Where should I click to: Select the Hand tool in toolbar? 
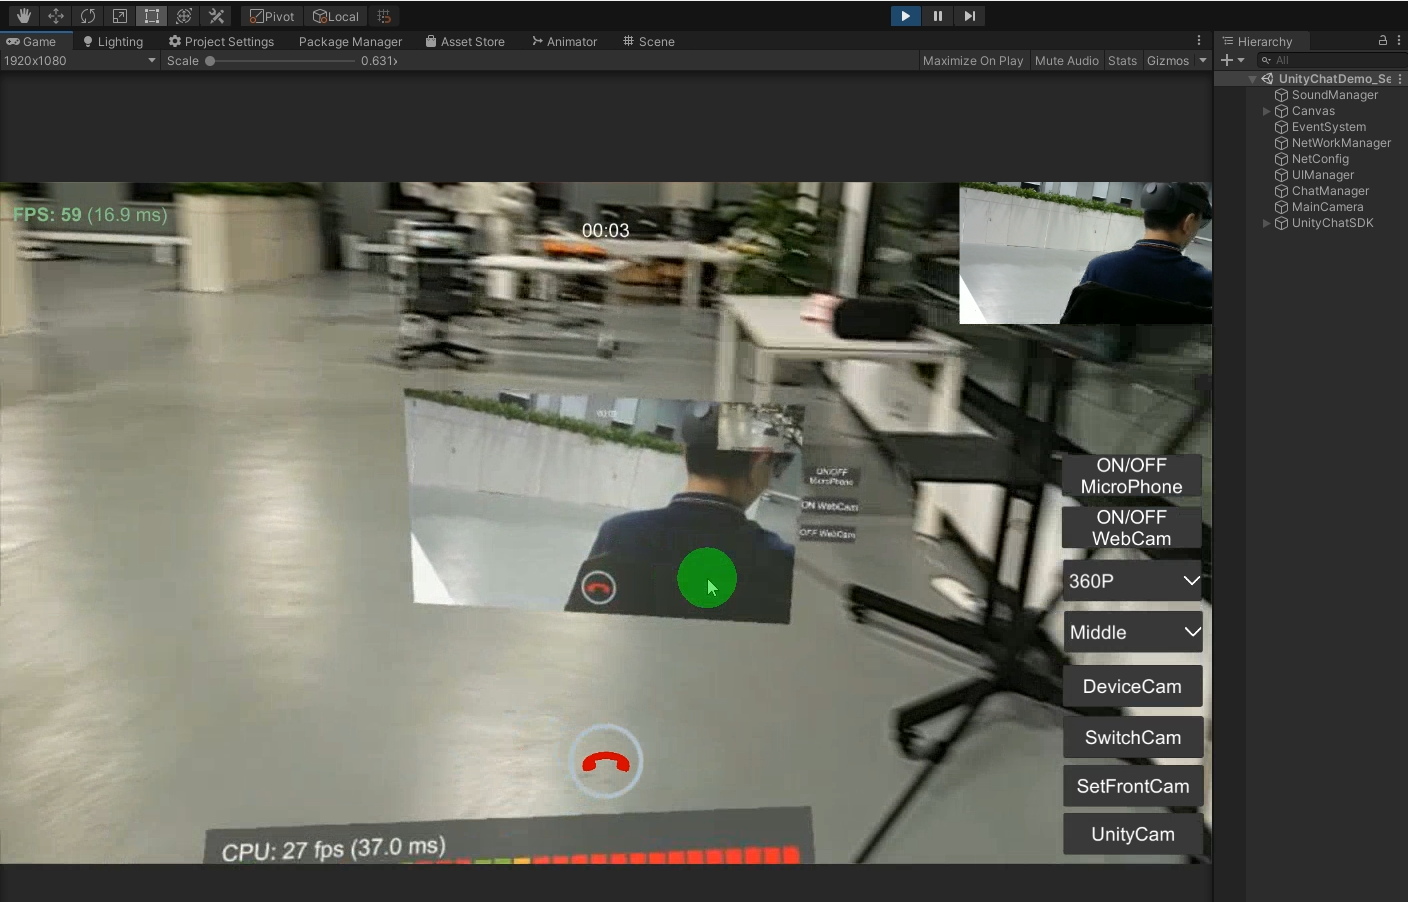24,16
